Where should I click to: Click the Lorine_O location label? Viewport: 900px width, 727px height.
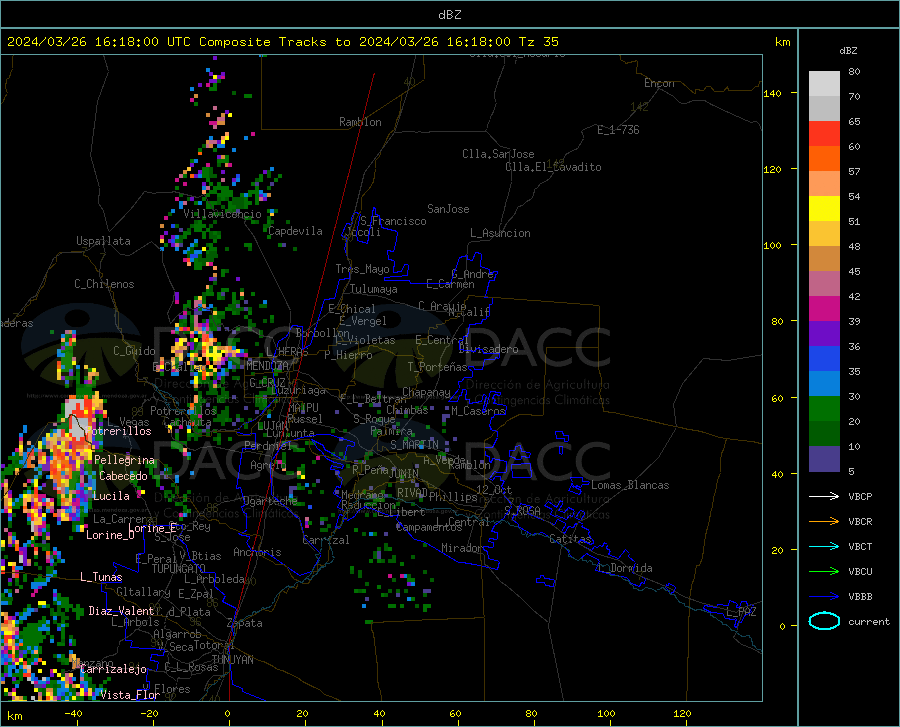[110, 535]
